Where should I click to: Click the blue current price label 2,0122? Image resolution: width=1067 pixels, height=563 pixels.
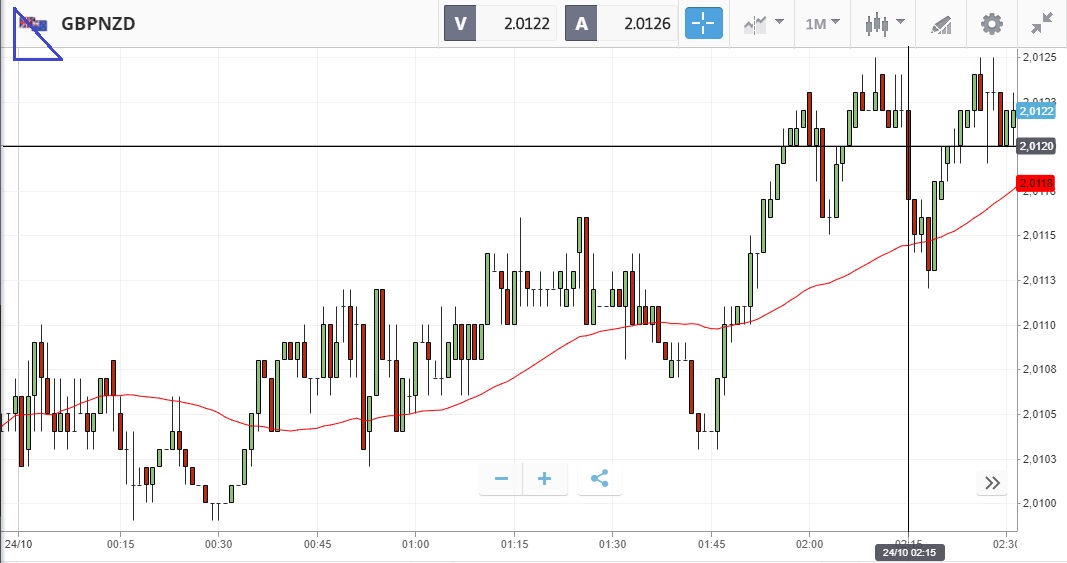click(x=1036, y=110)
